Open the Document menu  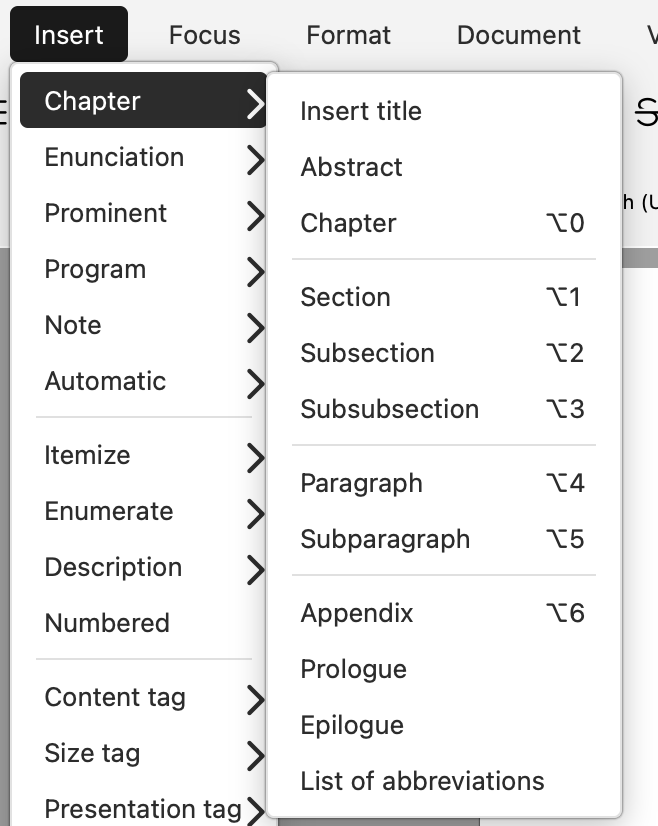[518, 35]
